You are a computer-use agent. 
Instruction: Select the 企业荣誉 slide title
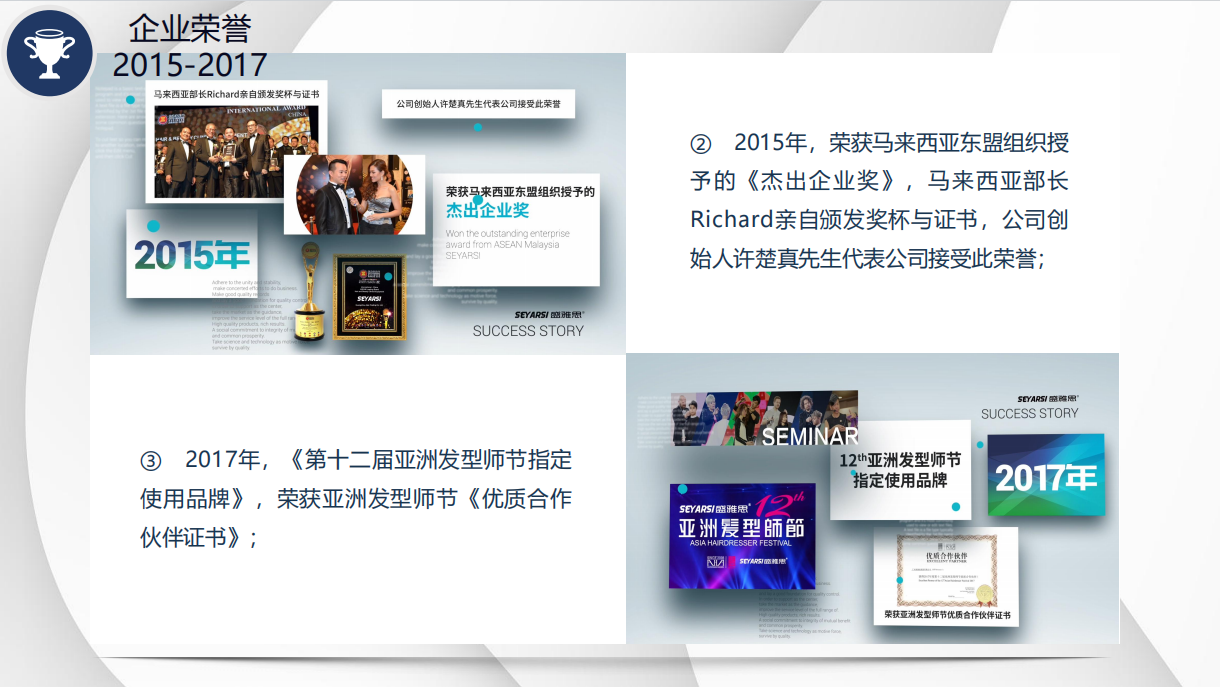pos(190,28)
